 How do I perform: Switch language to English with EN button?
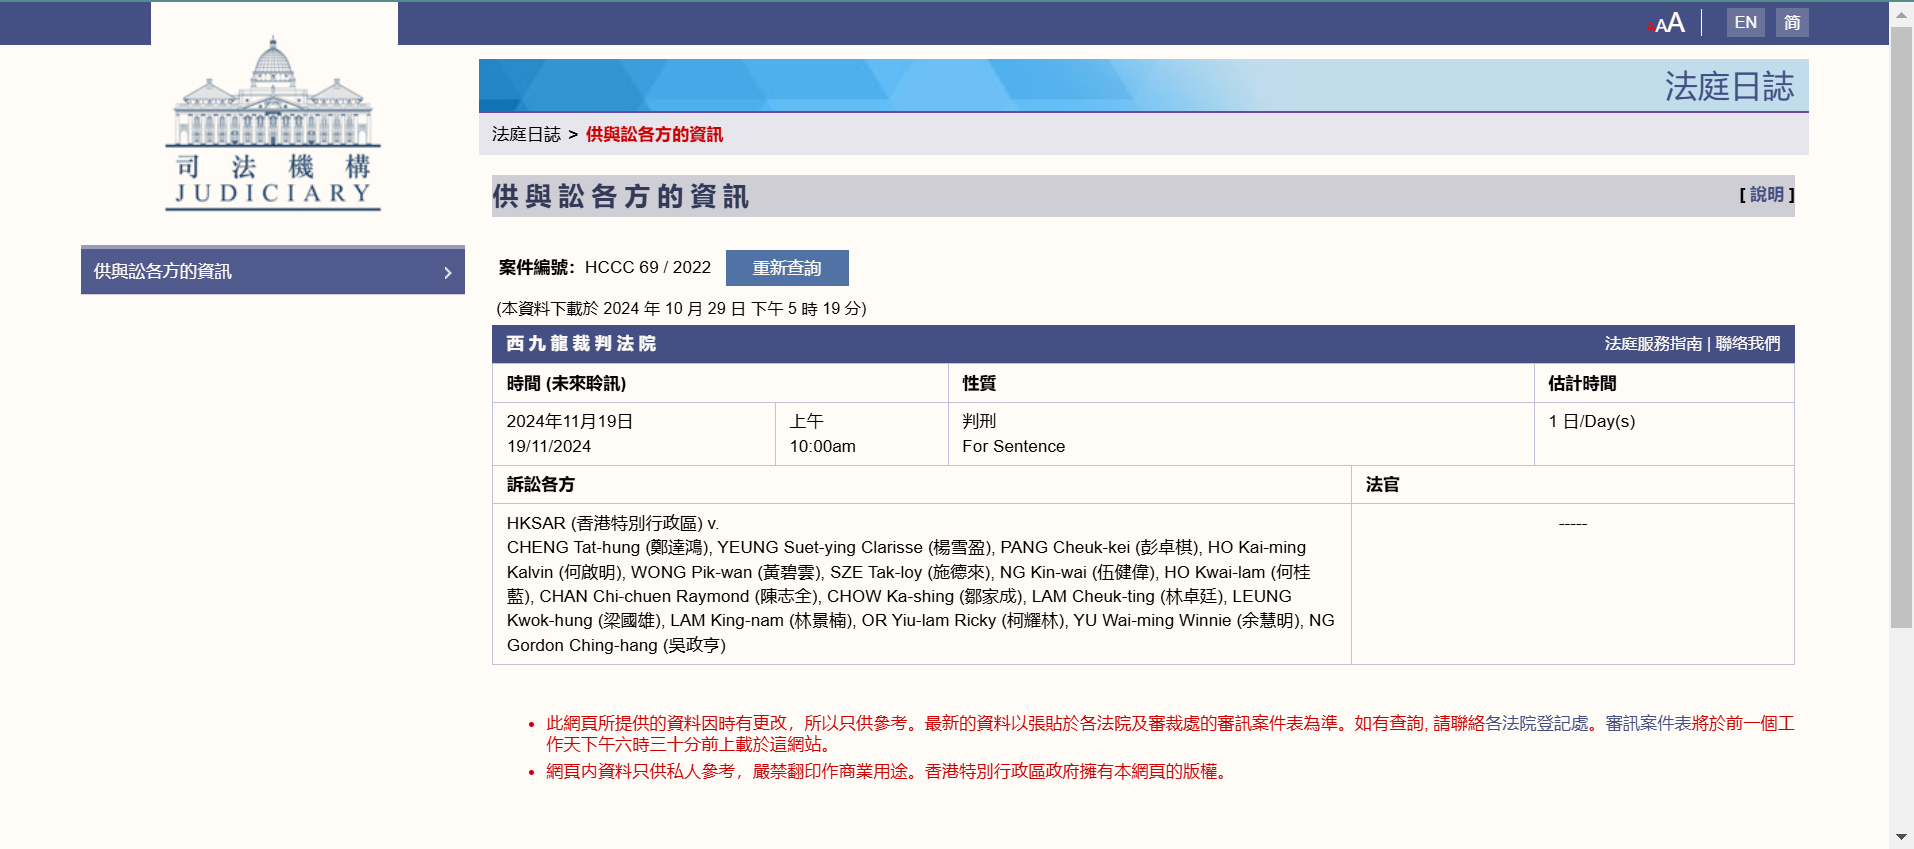pos(1745,22)
